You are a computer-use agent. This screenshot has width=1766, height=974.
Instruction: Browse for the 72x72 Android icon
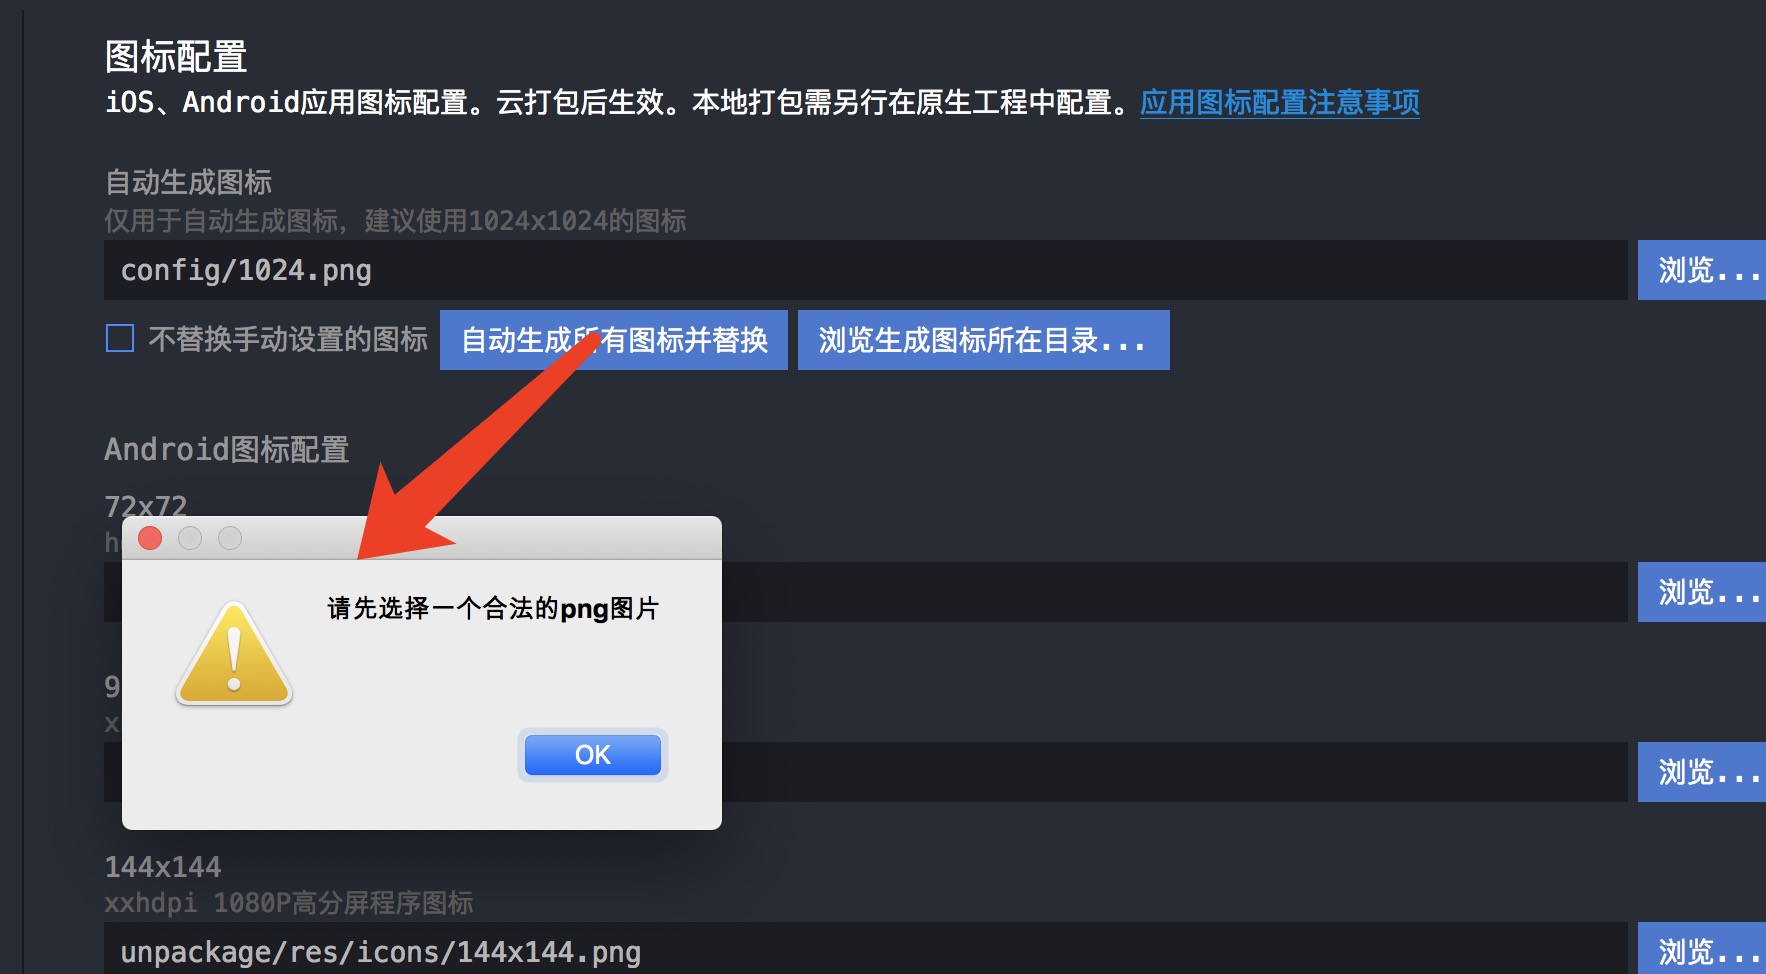[x=1702, y=592]
